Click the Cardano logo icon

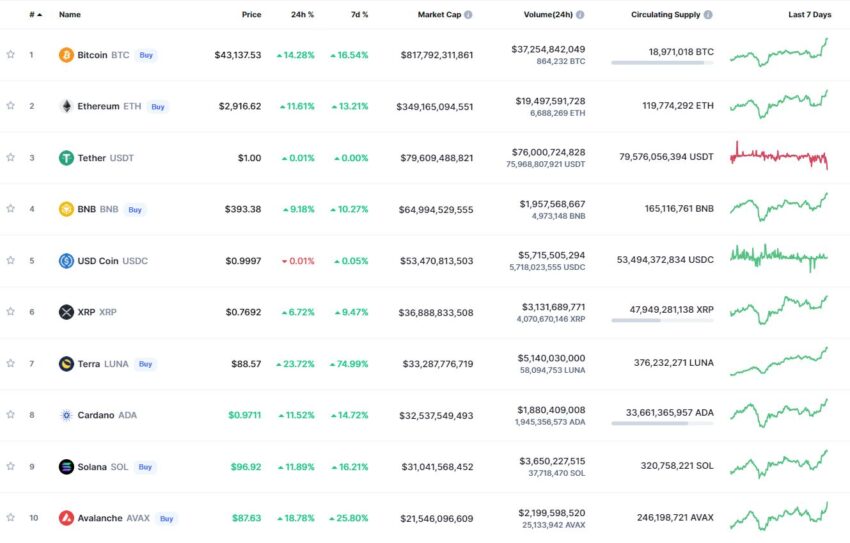(66, 415)
